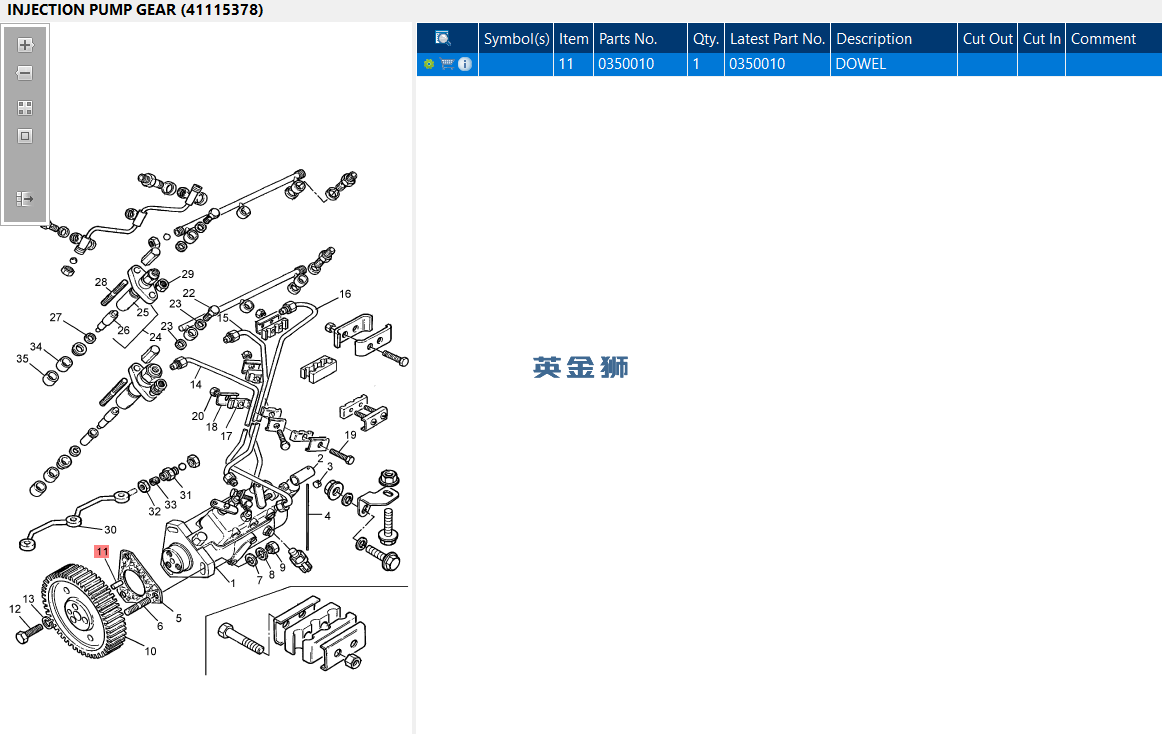Click the Latest Part No. column header

[x=777, y=39]
